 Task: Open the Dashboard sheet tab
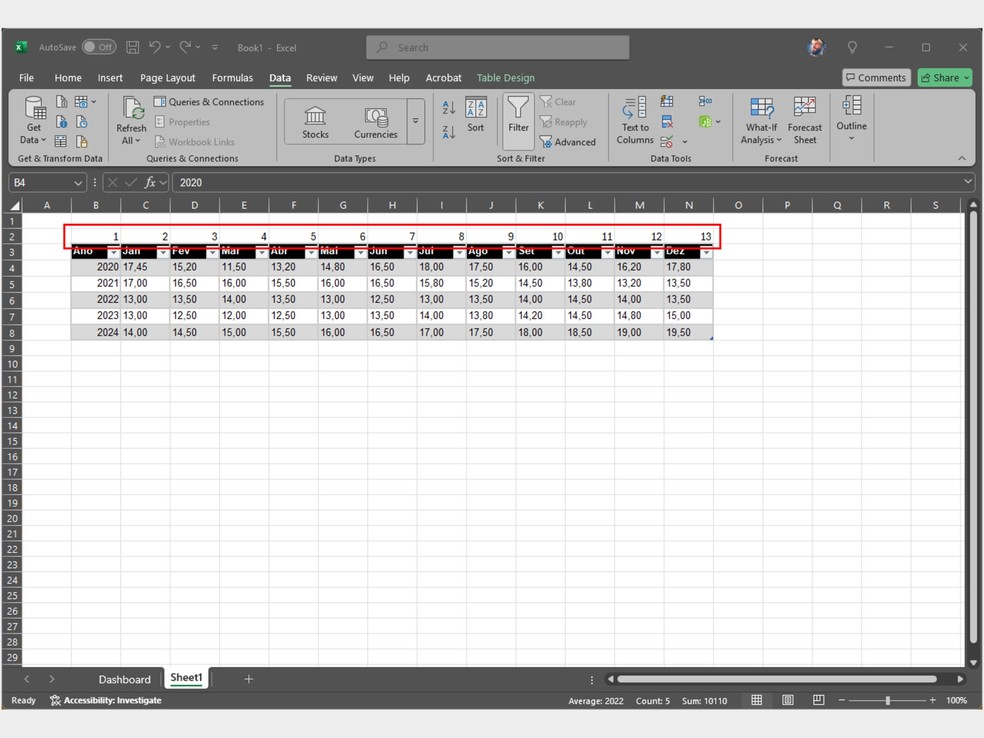click(124, 679)
